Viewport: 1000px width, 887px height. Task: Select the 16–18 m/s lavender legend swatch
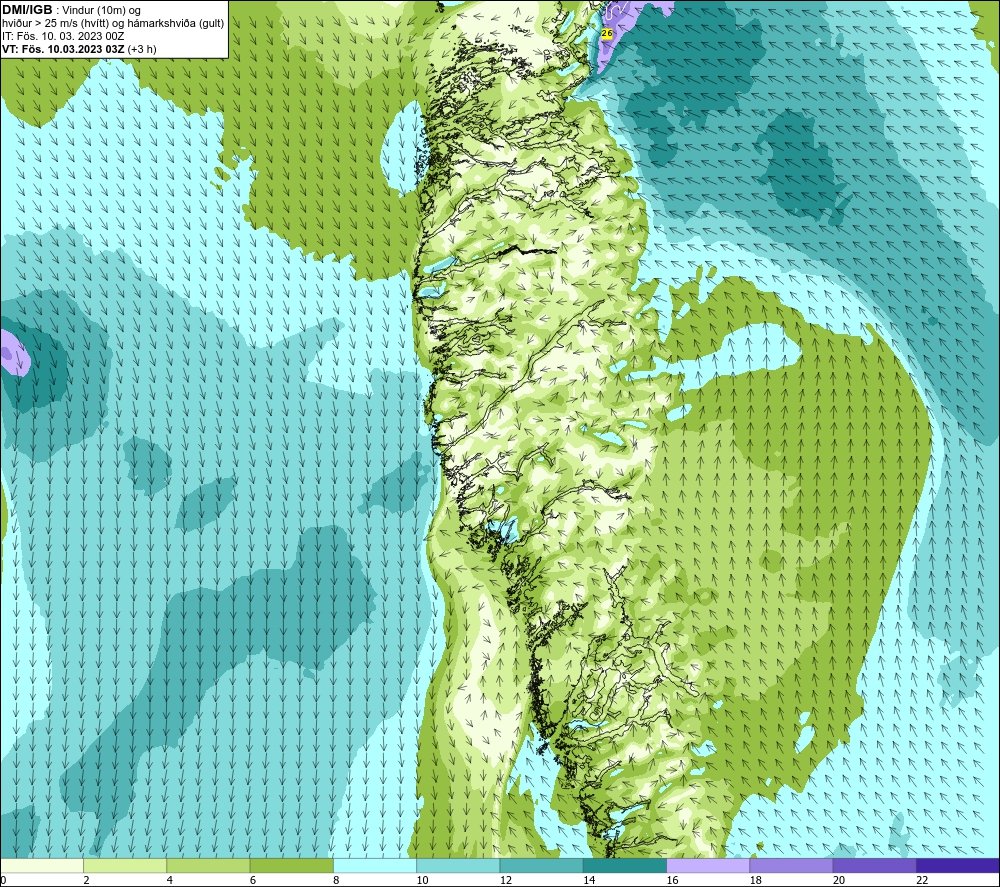pyautogui.click(x=708, y=865)
